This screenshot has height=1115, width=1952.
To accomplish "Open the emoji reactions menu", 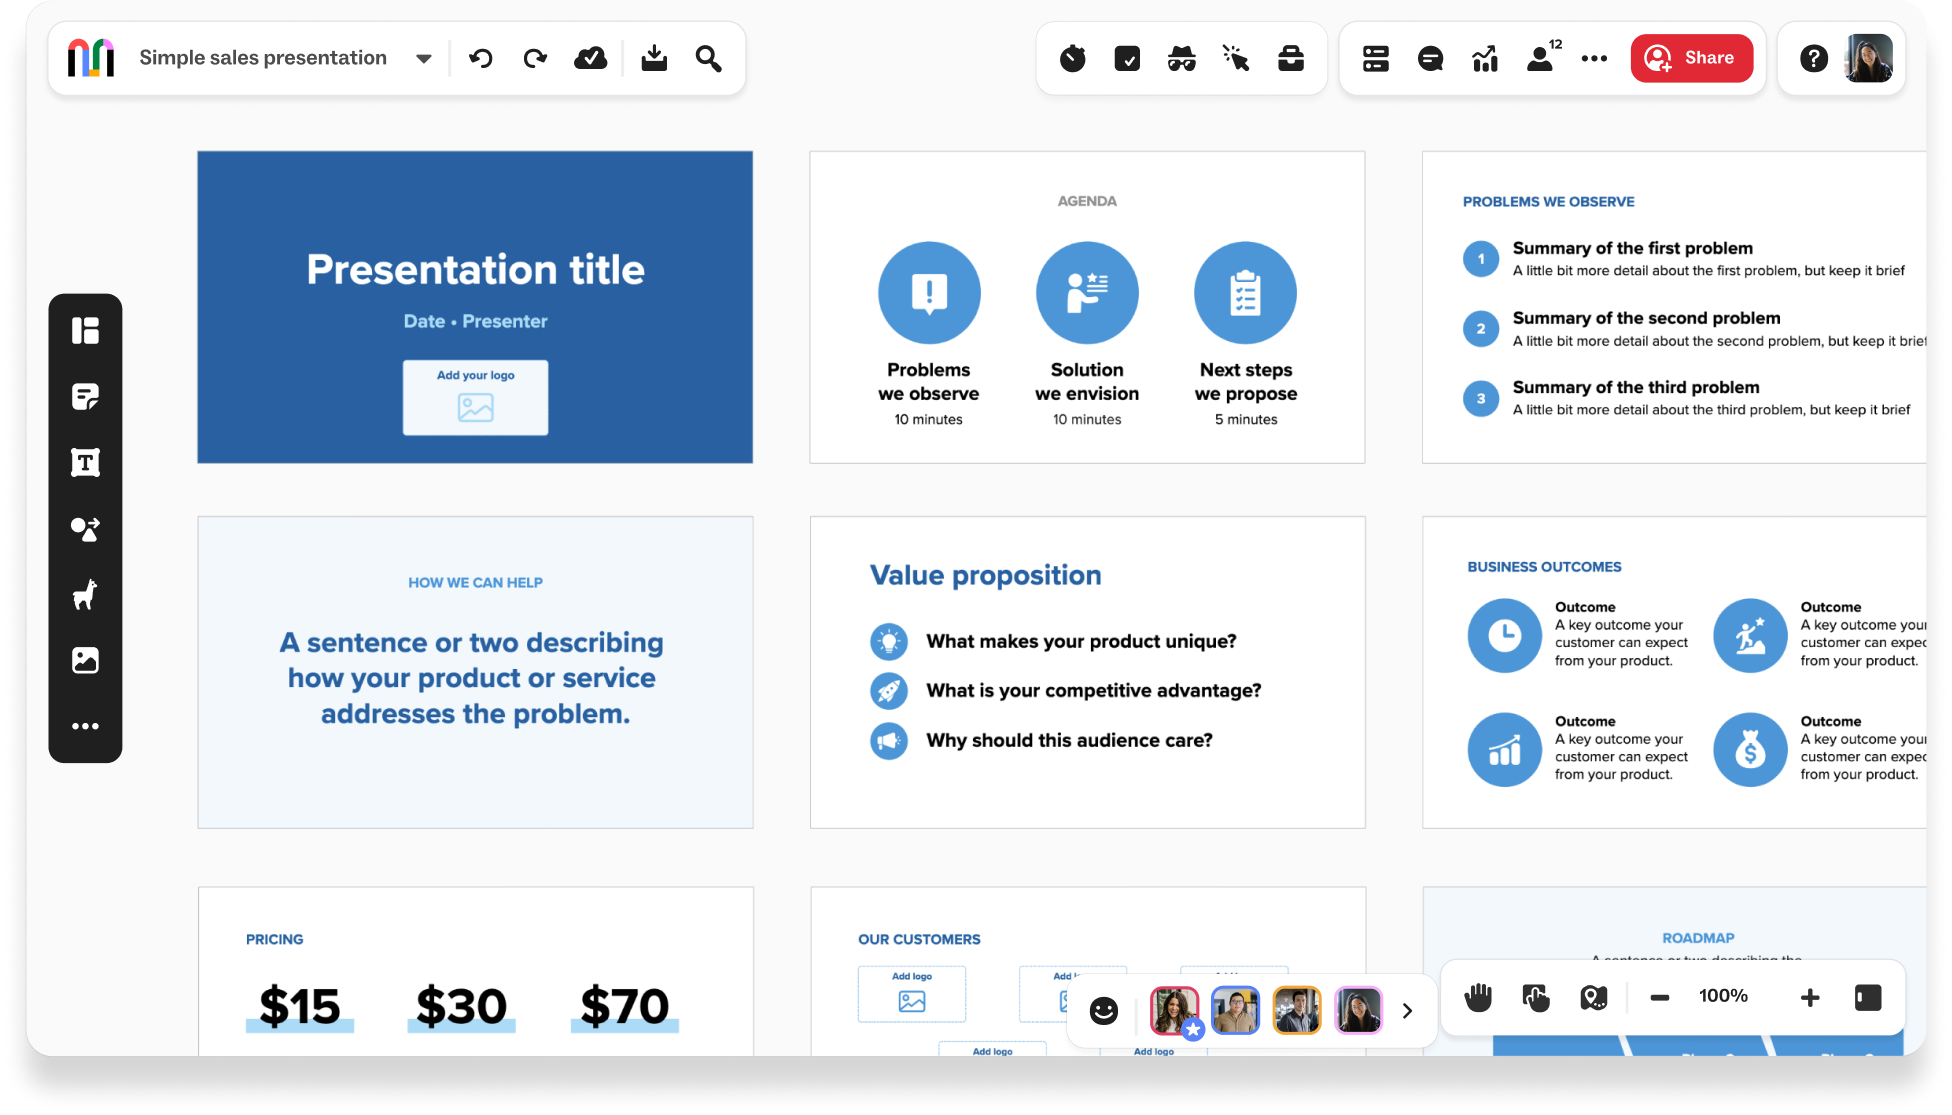I will (1104, 1011).
